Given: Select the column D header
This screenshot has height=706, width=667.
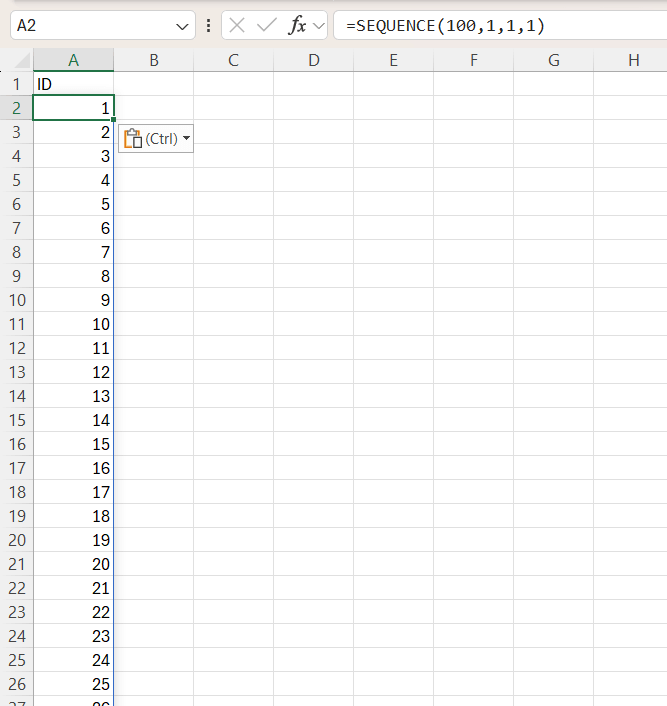Looking at the screenshot, I should [x=313, y=61].
